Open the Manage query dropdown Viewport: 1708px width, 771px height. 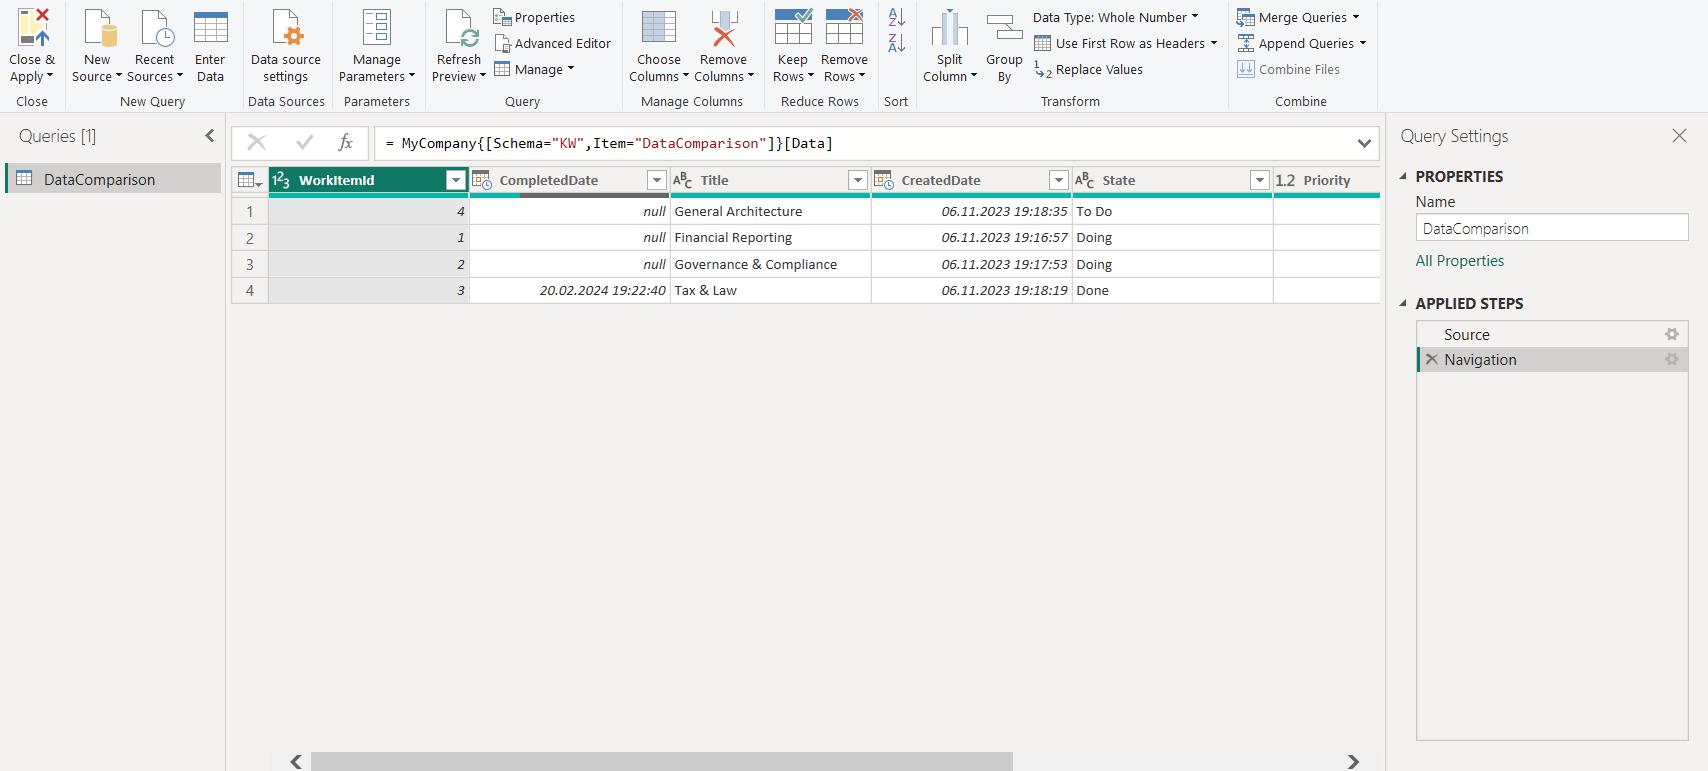point(535,69)
